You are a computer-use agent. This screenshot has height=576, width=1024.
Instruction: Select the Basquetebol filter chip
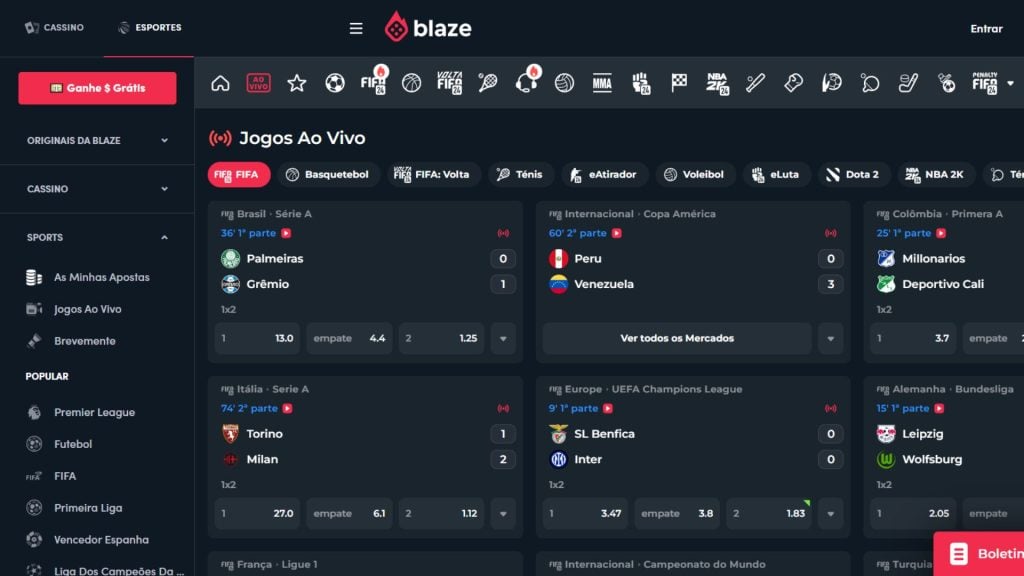pos(328,174)
